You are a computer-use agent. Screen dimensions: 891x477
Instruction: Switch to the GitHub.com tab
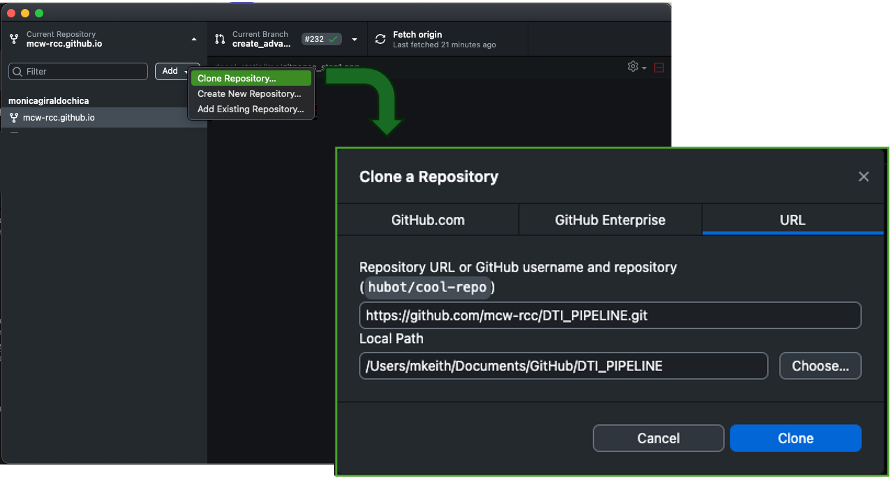427,220
